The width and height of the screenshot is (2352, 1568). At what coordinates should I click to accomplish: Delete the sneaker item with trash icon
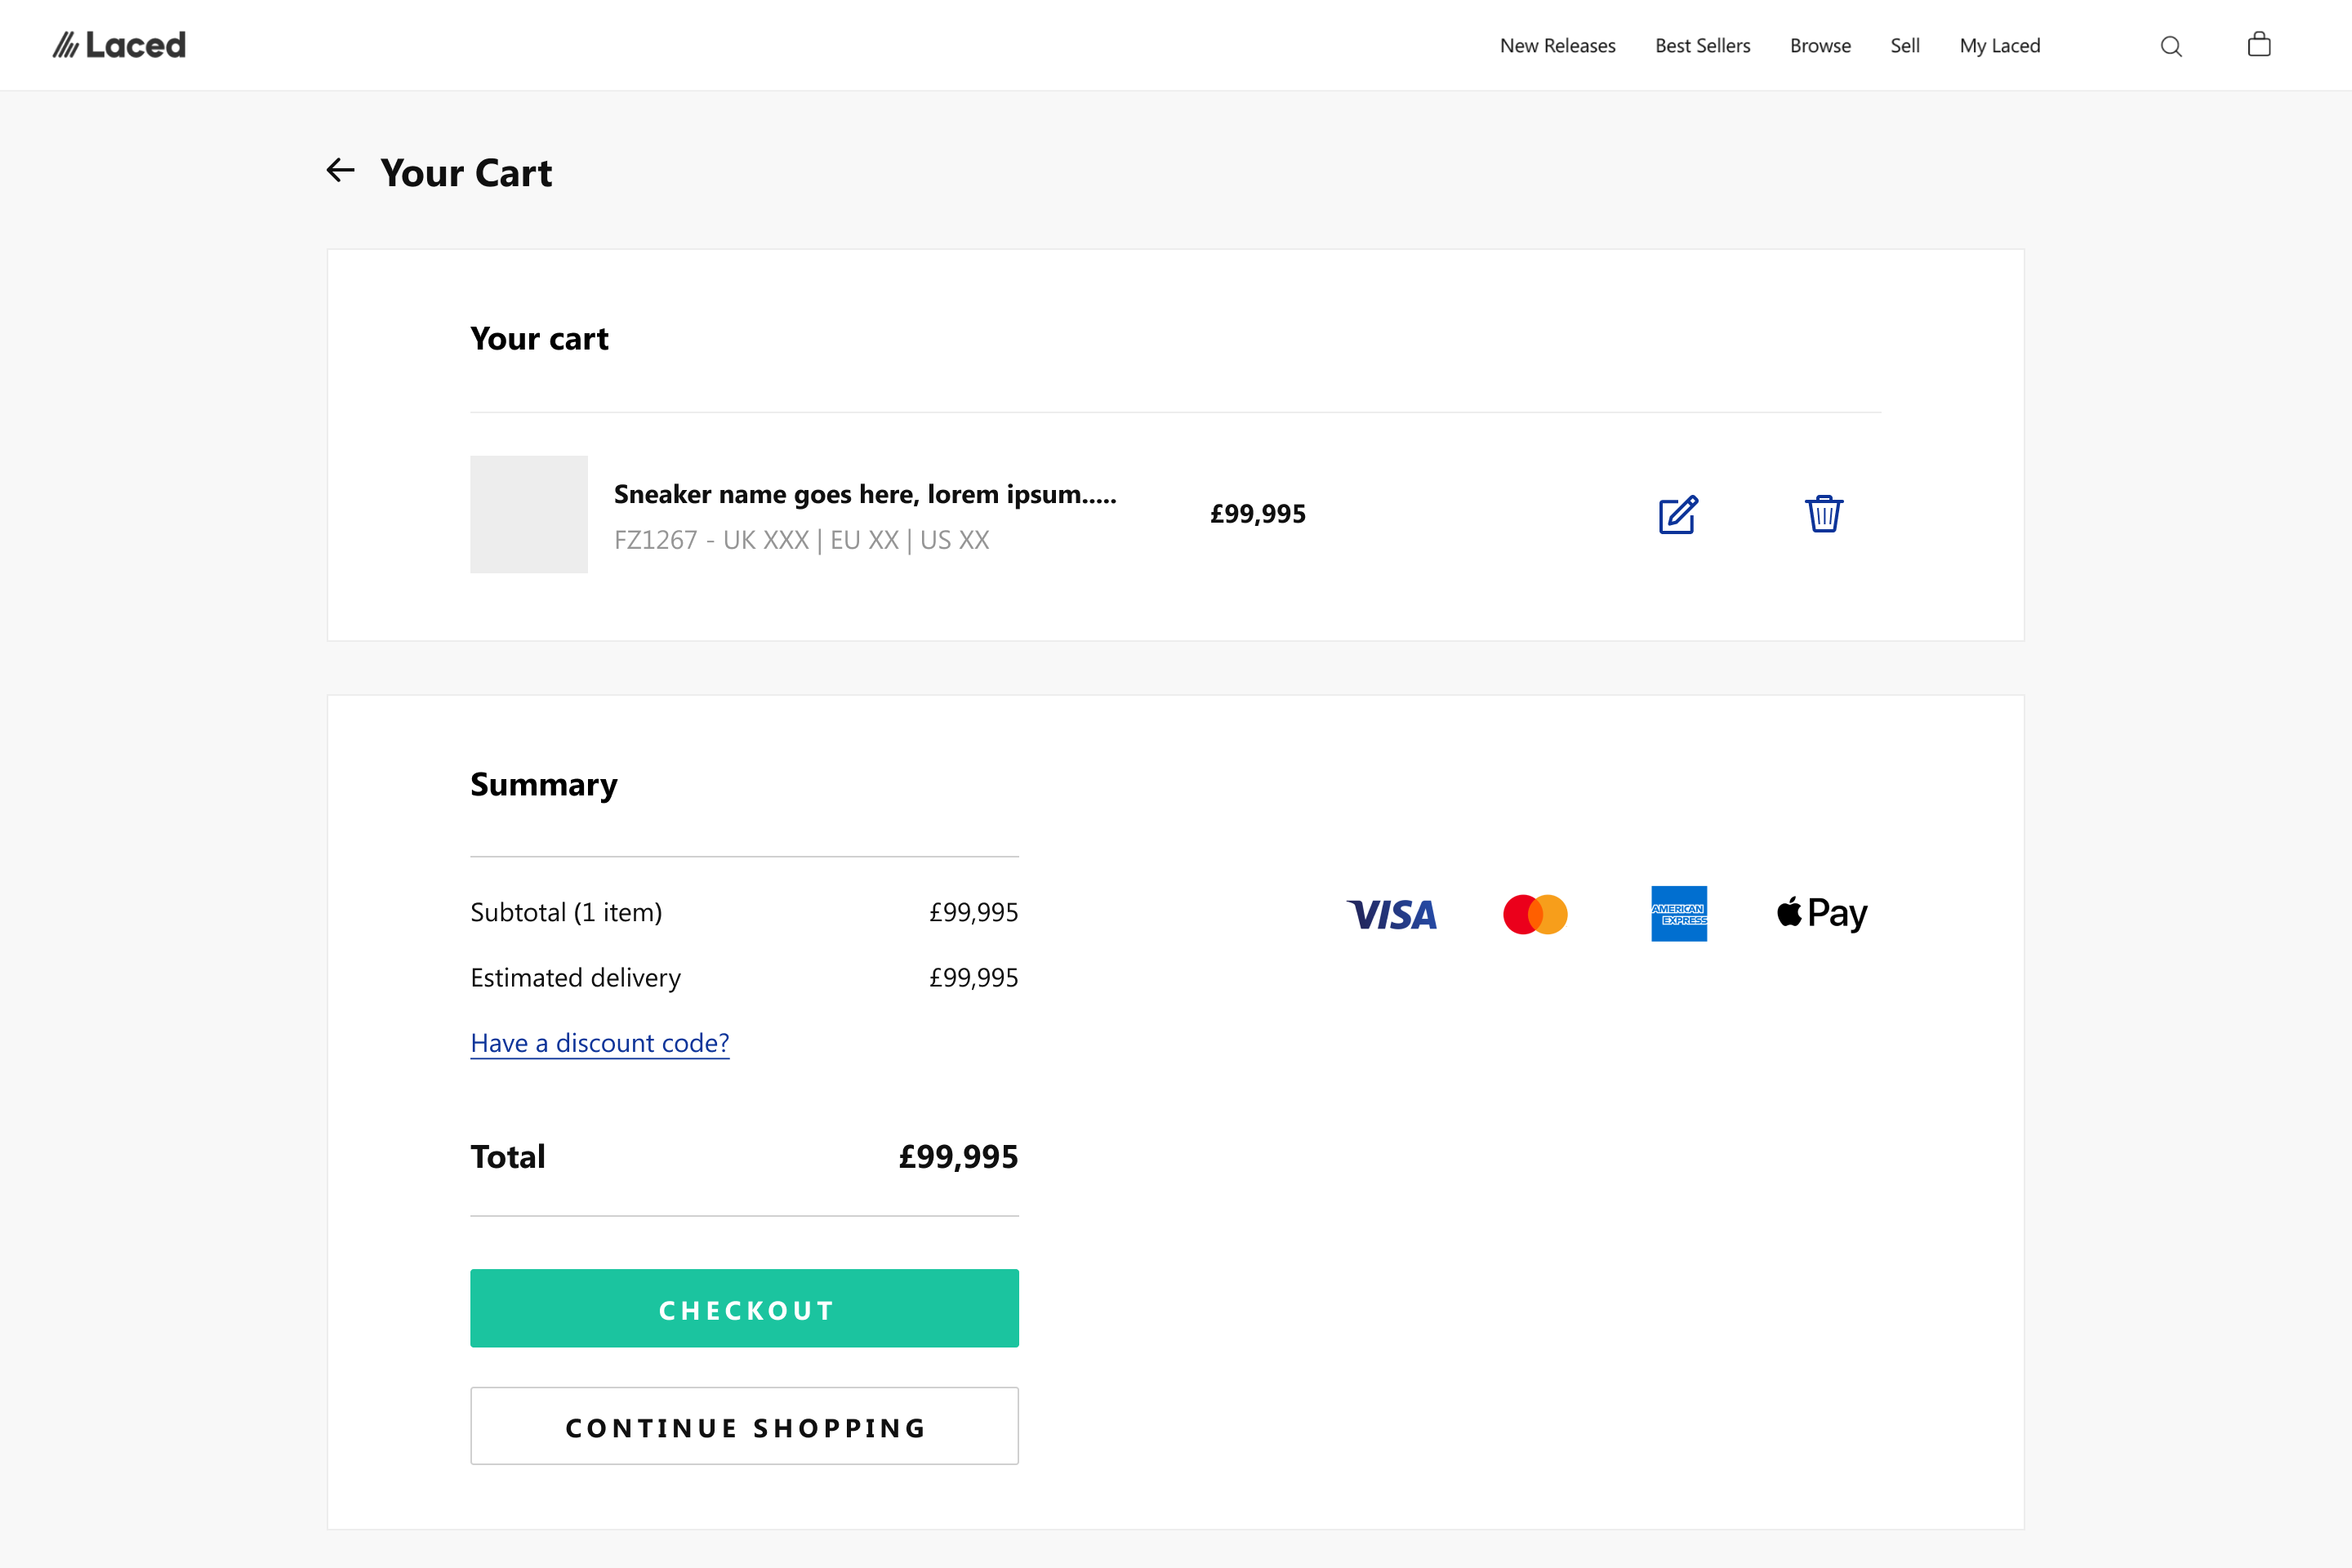pos(1824,513)
